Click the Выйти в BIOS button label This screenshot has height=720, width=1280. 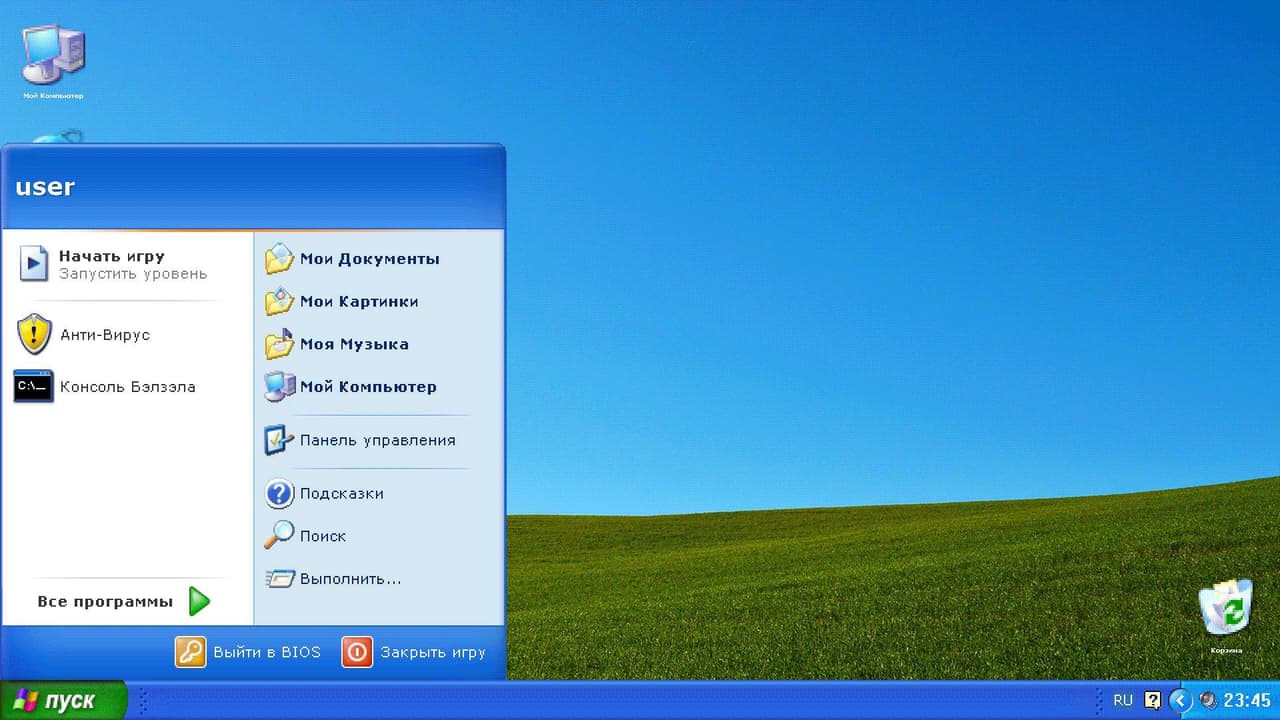coord(266,652)
